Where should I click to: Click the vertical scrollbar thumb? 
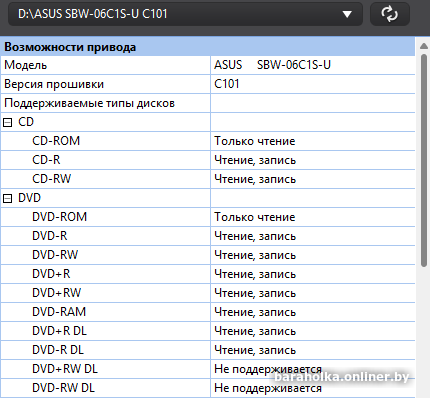pyautogui.click(x=424, y=160)
